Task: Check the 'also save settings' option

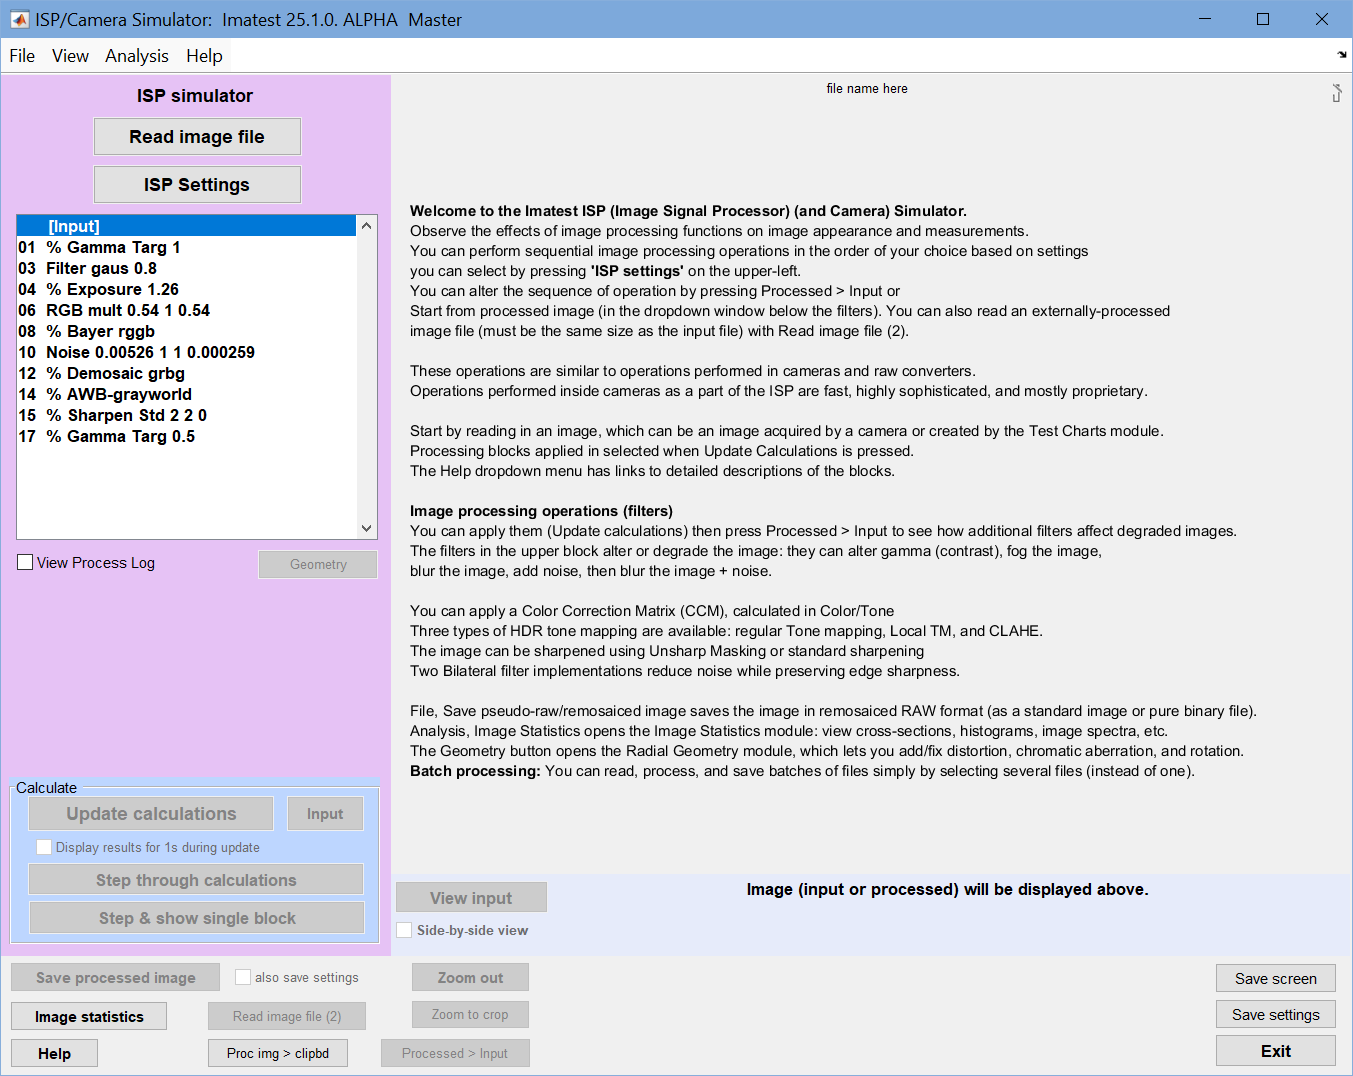Action: 243,977
